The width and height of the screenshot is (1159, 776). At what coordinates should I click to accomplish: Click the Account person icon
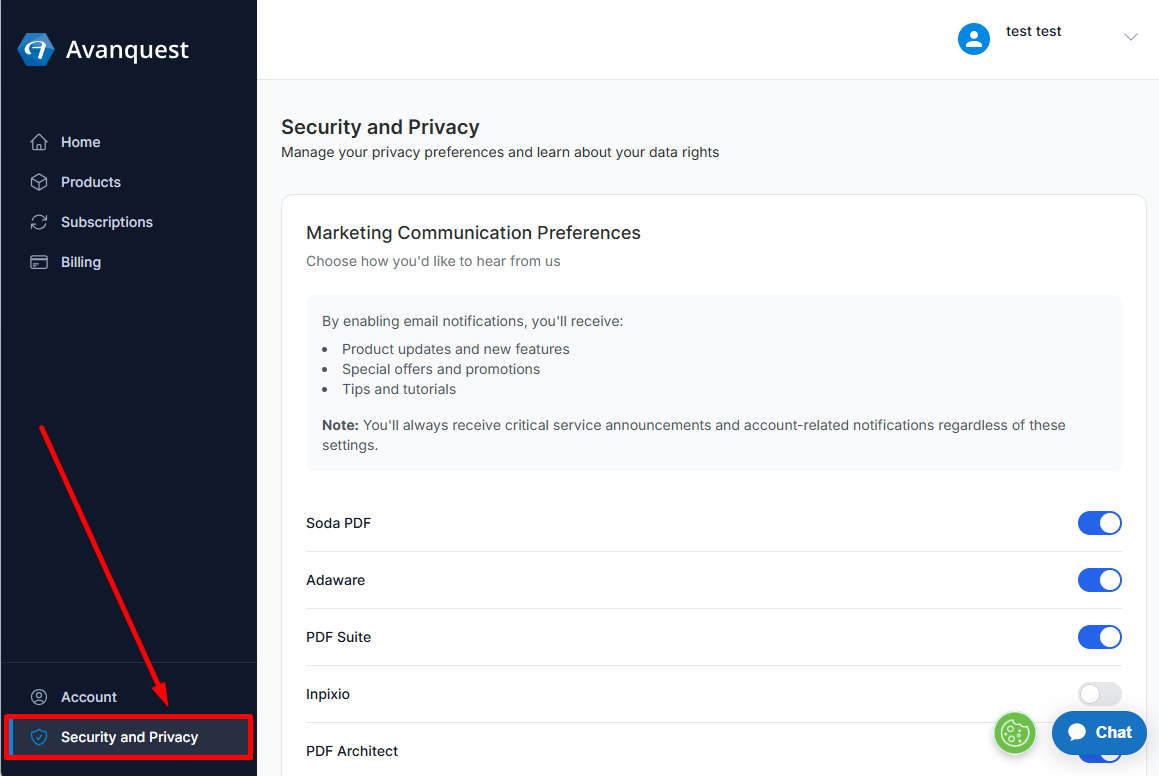click(39, 697)
